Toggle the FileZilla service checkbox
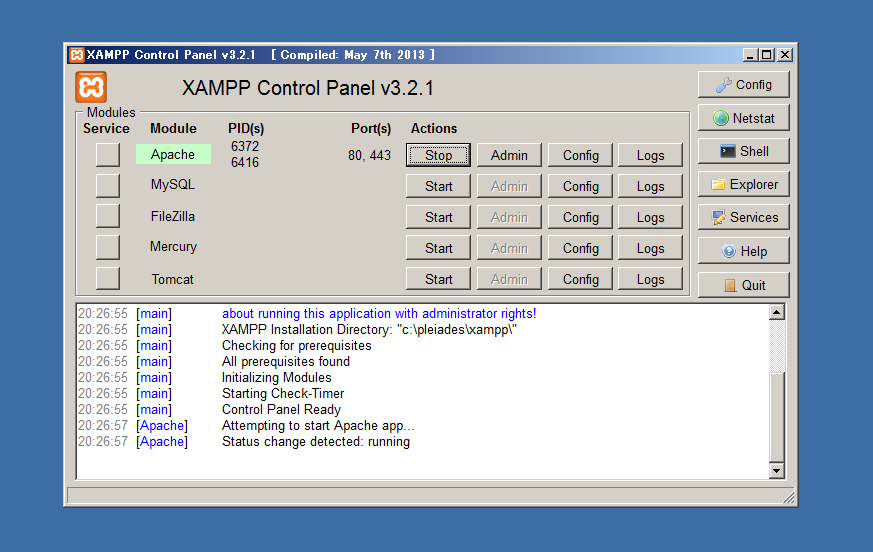The height and width of the screenshot is (552, 873). pyautogui.click(x=107, y=216)
